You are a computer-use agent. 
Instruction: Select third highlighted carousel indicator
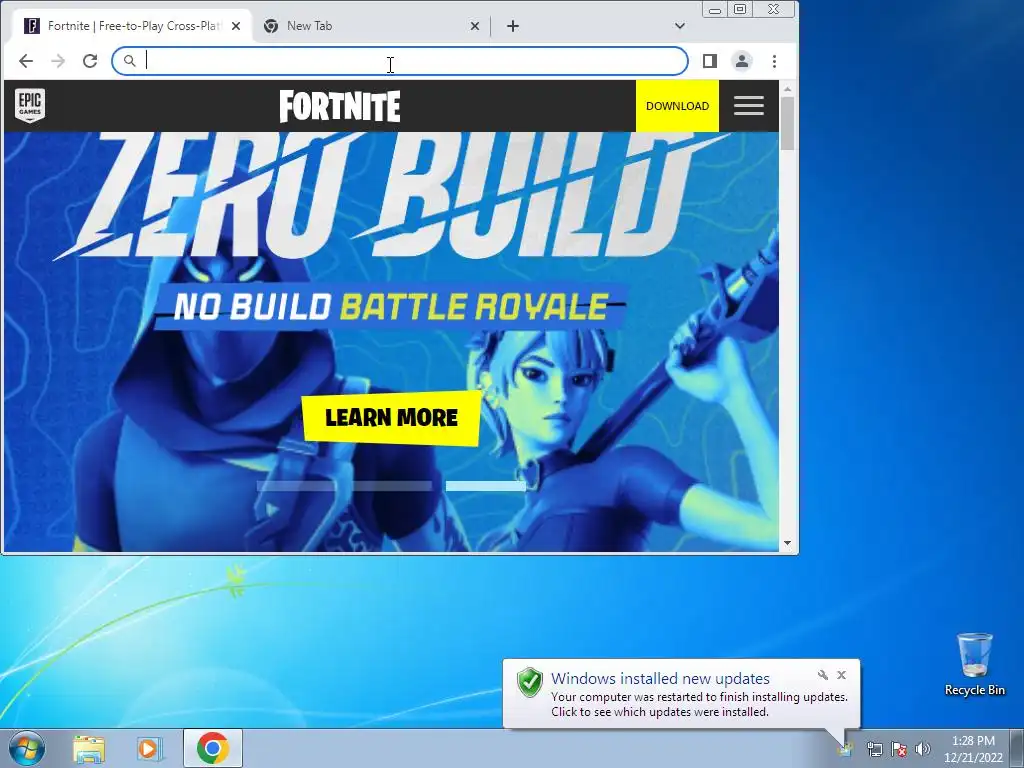(485, 486)
